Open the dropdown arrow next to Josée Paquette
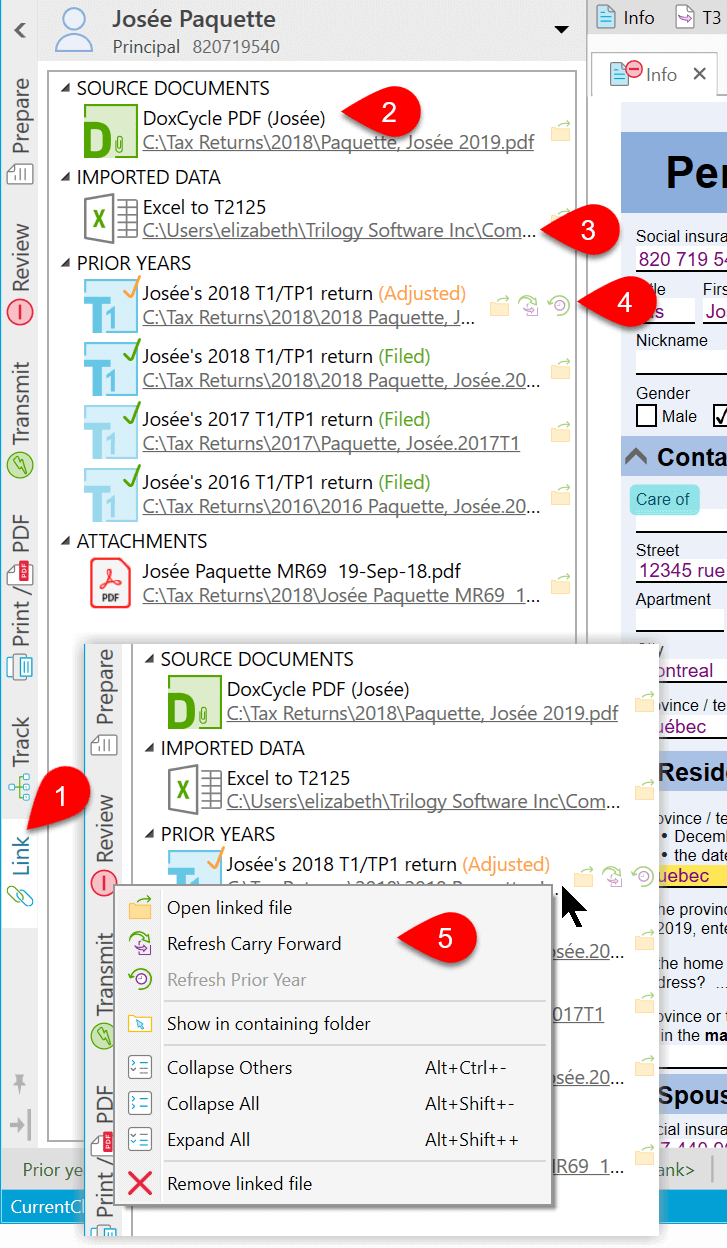The height and width of the screenshot is (1248, 727). [x=561, y=30]
